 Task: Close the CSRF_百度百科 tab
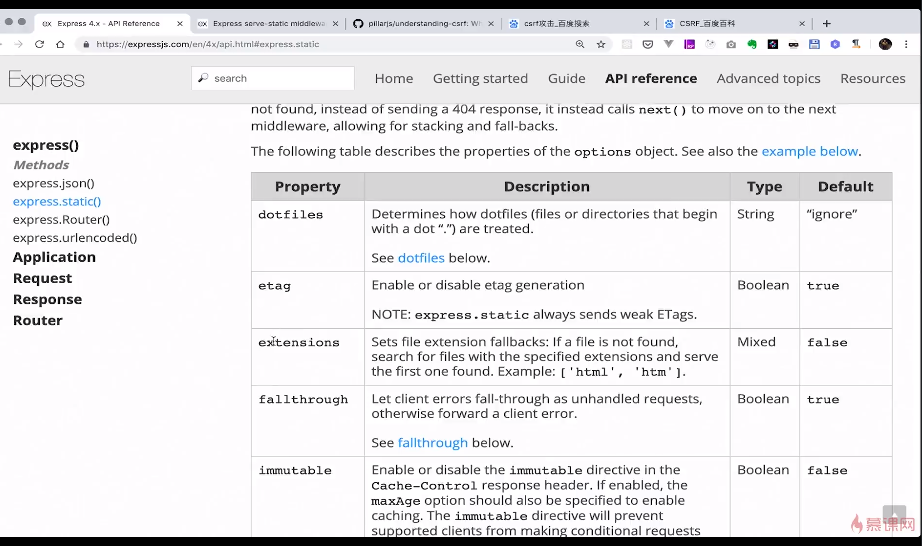coord(802,24)
